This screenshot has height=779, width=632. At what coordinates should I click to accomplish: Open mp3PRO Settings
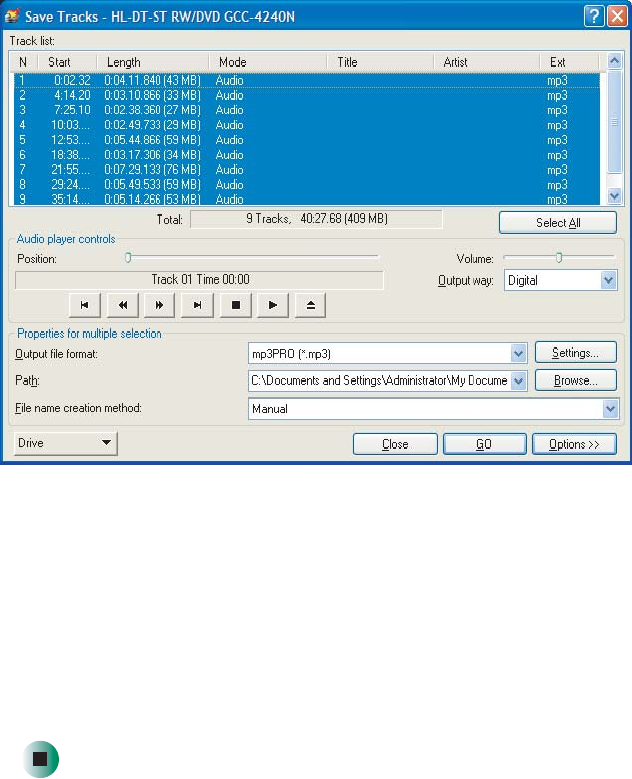coord(576,353)
